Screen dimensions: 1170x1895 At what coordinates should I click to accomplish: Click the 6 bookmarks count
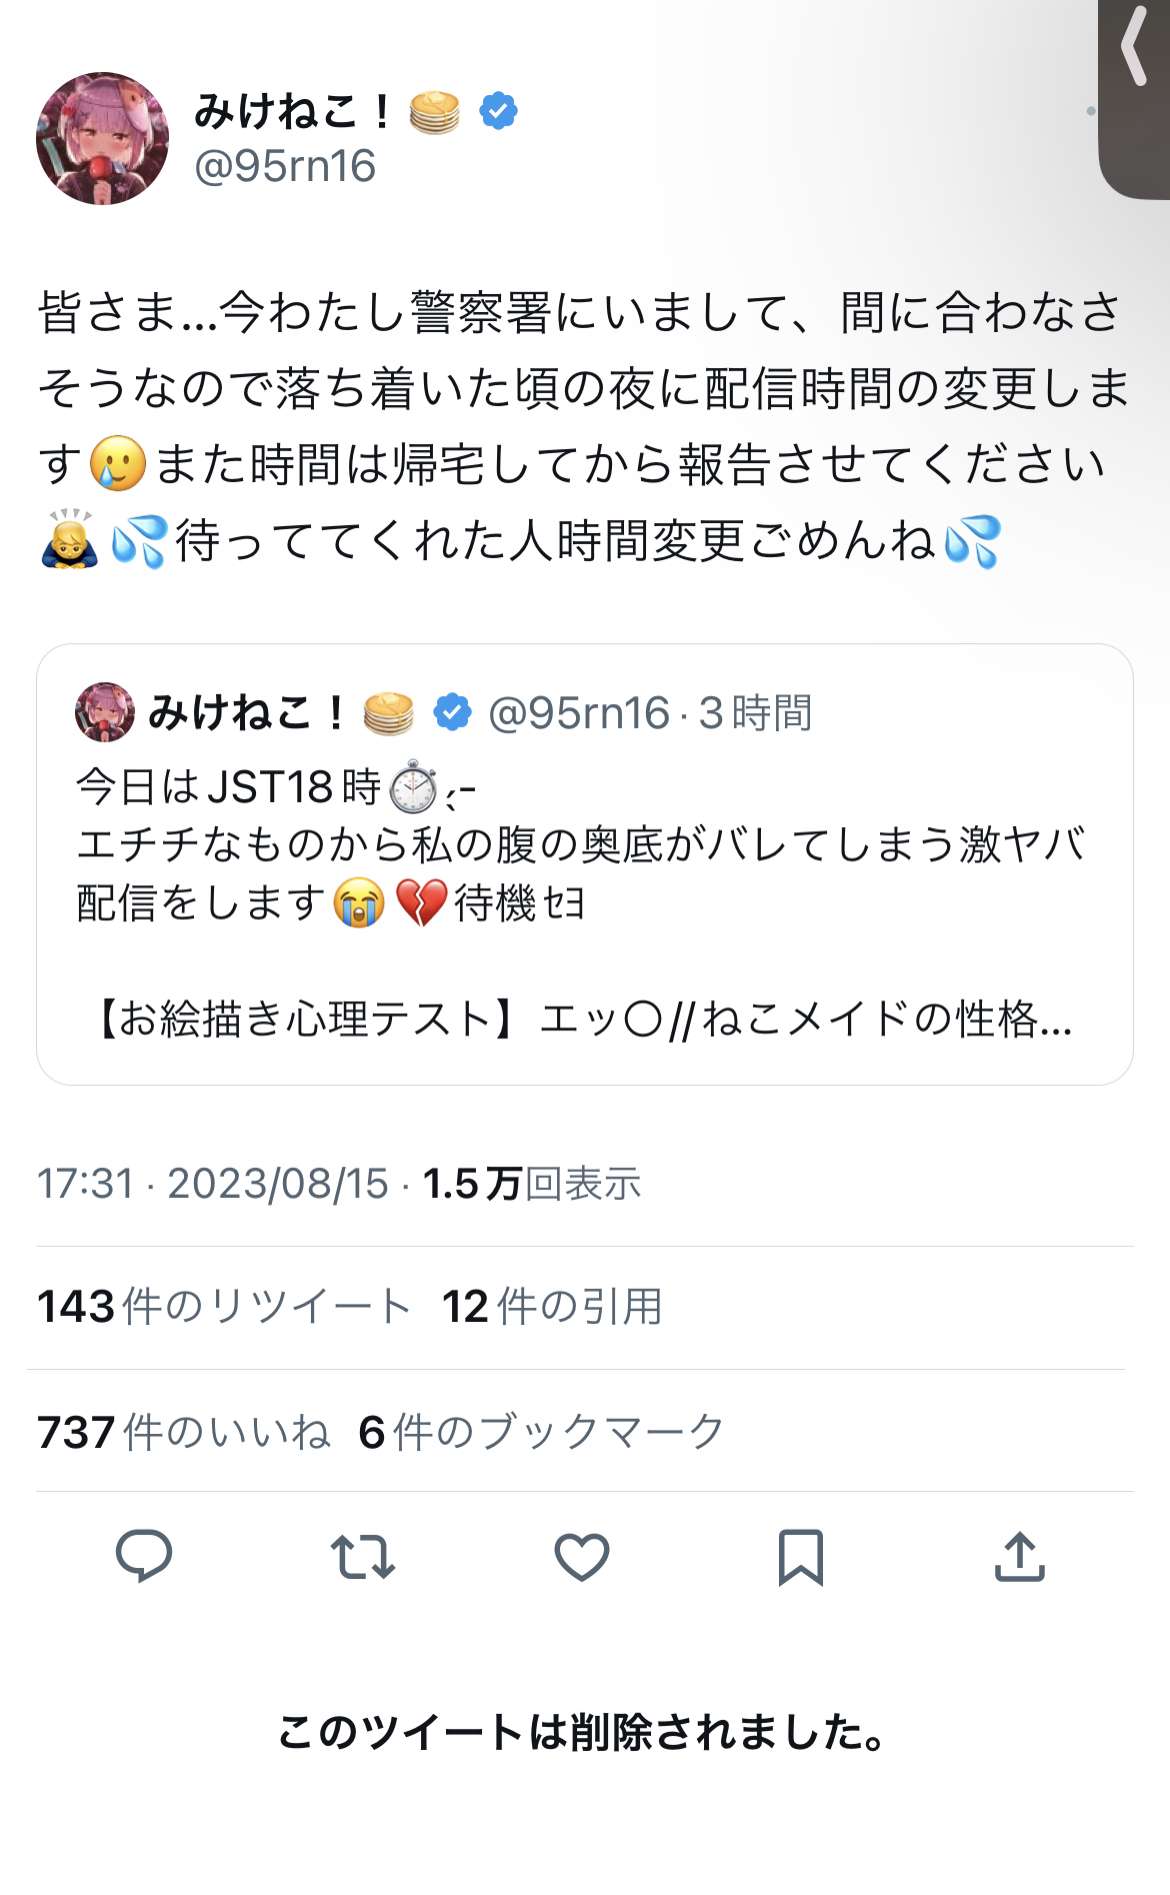click(x=540, y=1432)
